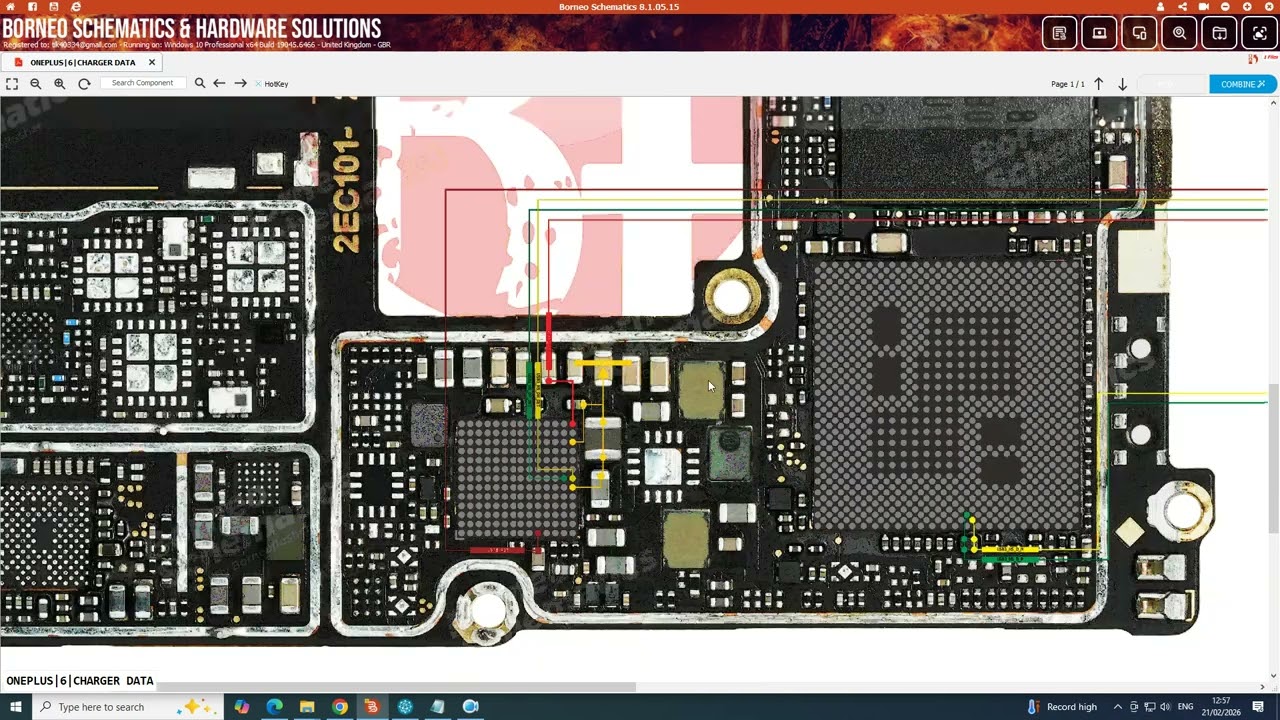This screenshot has height=720, width=1280.
Task: Click inside the Search Component field
Action: tap(143, 83)
